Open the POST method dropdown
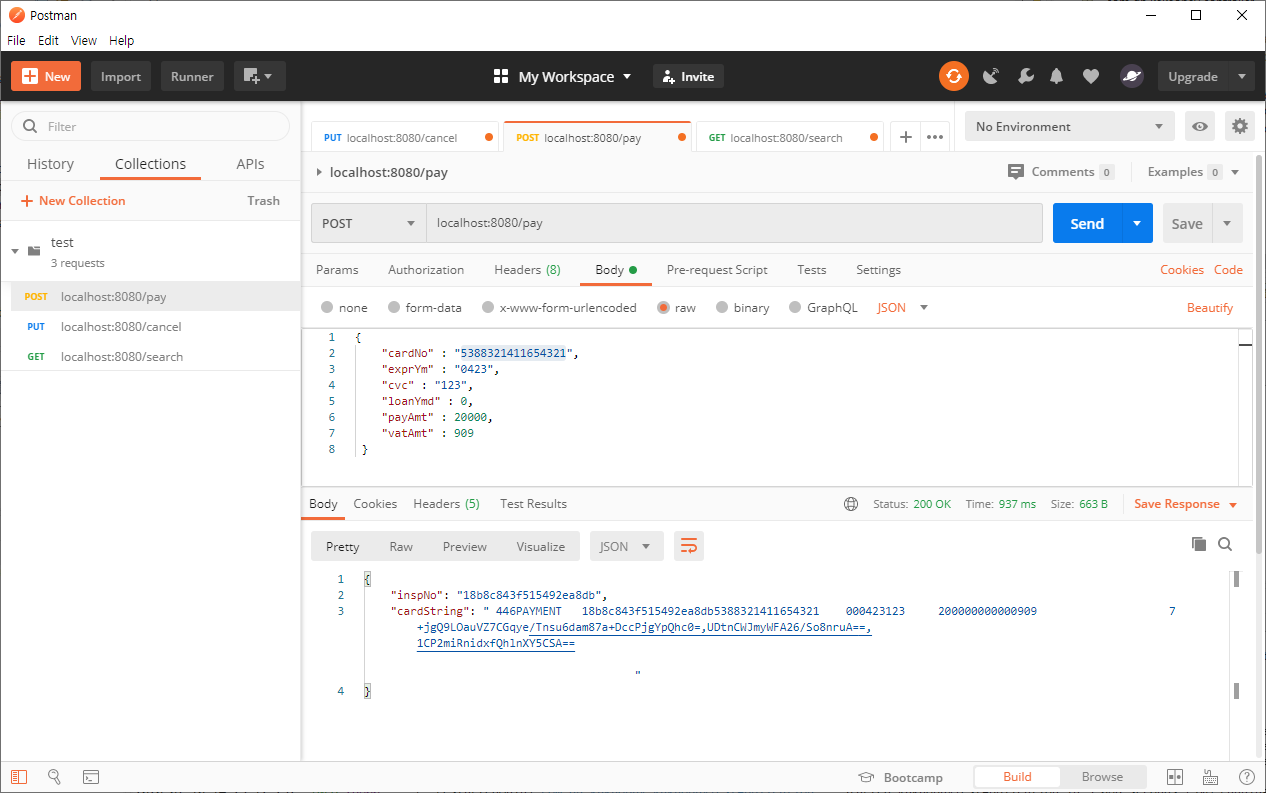Viewport: 1271px width, 794px height. [x=369, y=223]
